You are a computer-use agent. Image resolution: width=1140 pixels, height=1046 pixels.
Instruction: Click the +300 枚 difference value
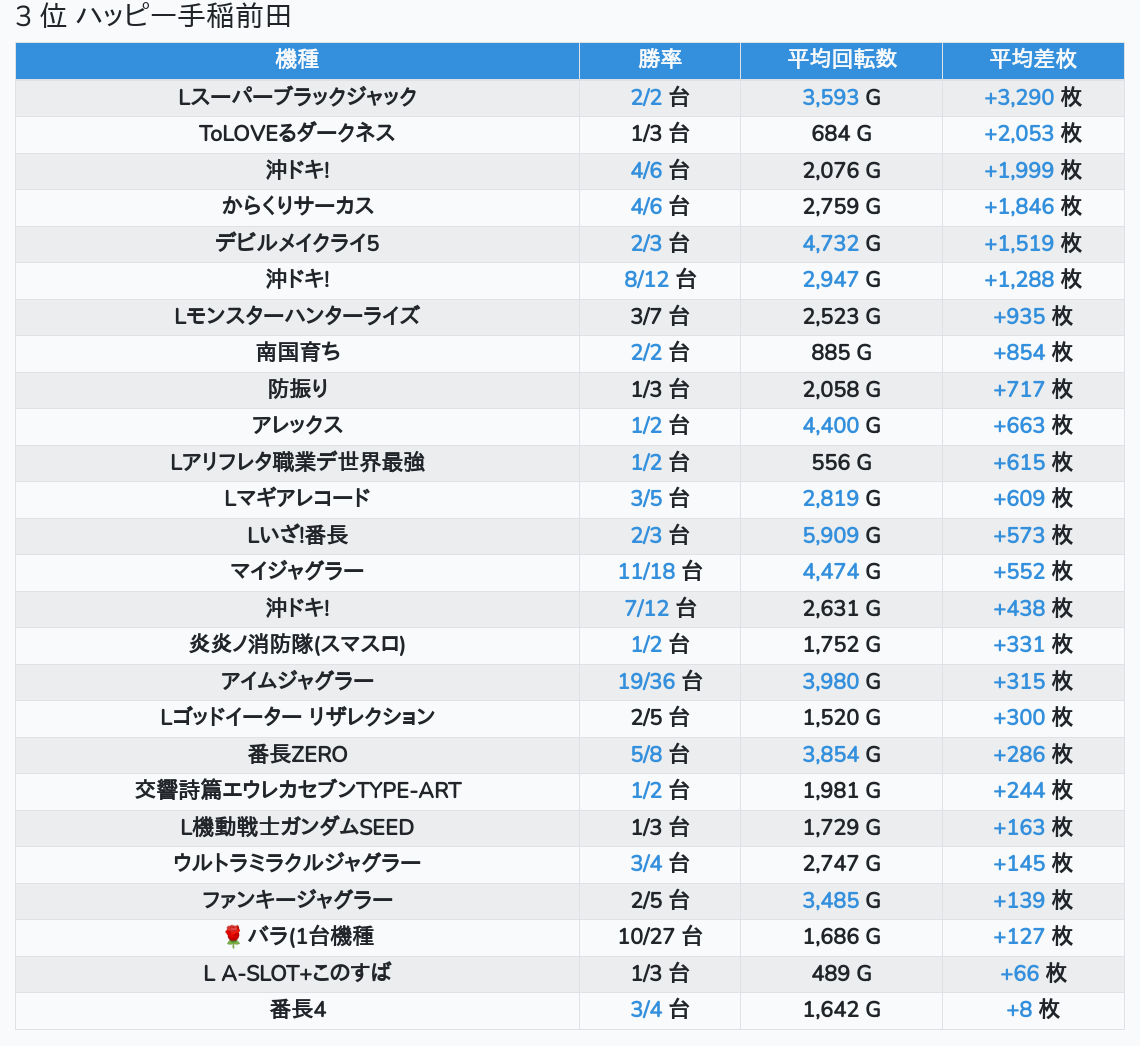(x=1032, y=717)
